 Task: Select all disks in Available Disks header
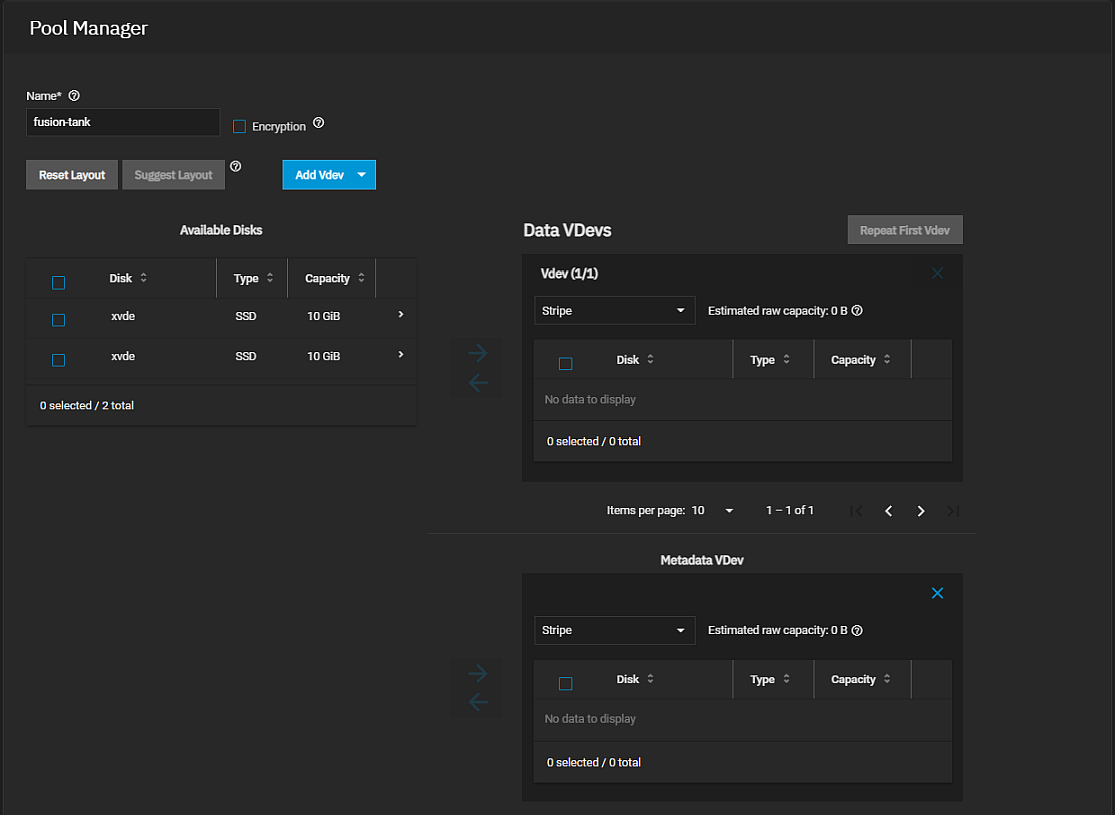[x=58, y=283]
